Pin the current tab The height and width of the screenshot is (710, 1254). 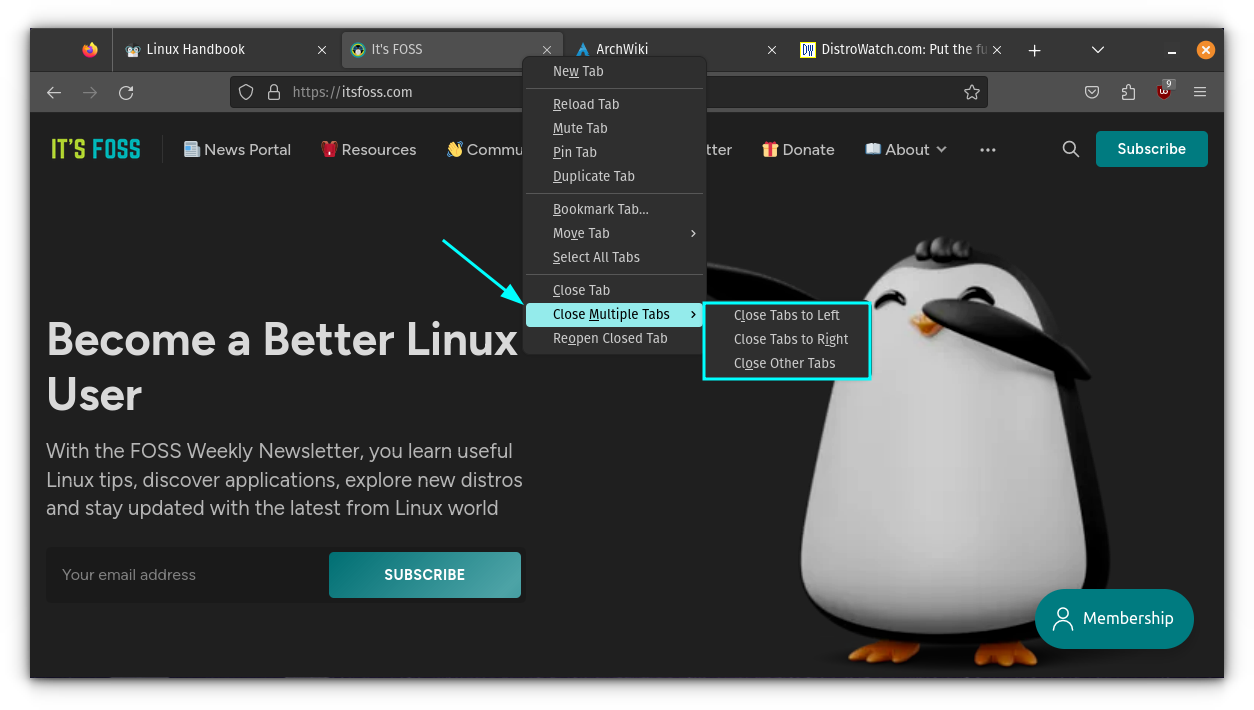coord(574,152)
